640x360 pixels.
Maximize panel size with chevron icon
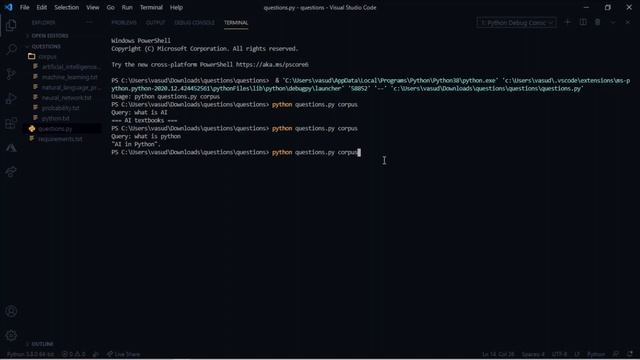click(613, 22)
